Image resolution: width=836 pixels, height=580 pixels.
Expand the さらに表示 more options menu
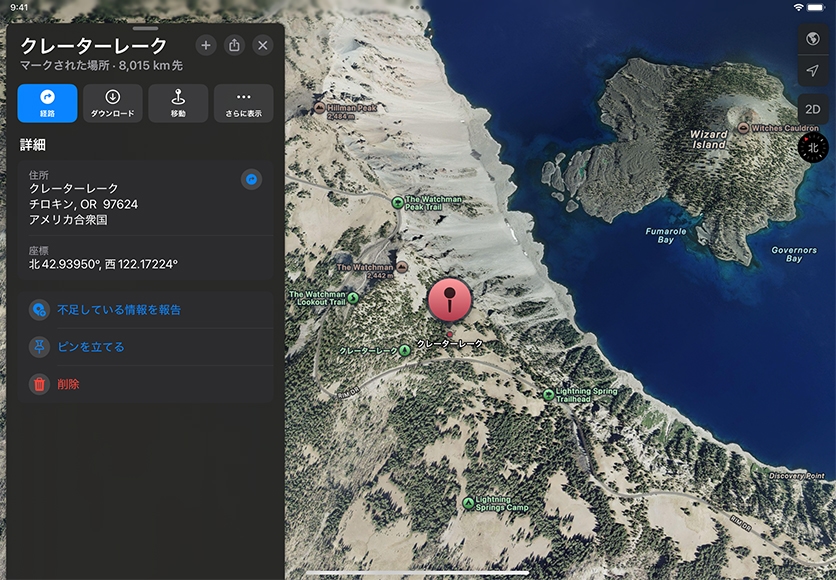point(243,103)
